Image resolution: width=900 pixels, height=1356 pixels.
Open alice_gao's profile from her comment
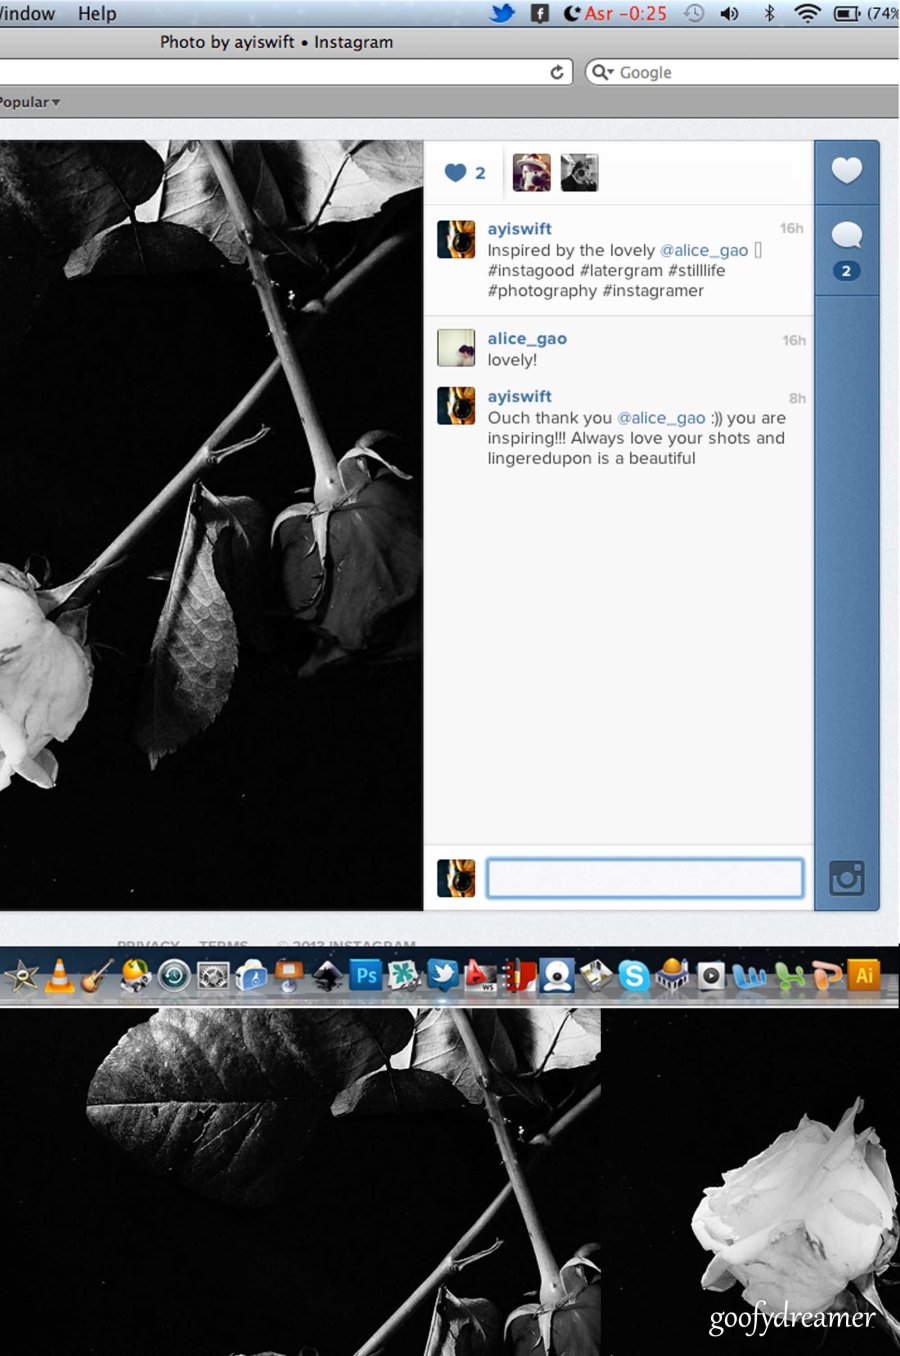527,339
